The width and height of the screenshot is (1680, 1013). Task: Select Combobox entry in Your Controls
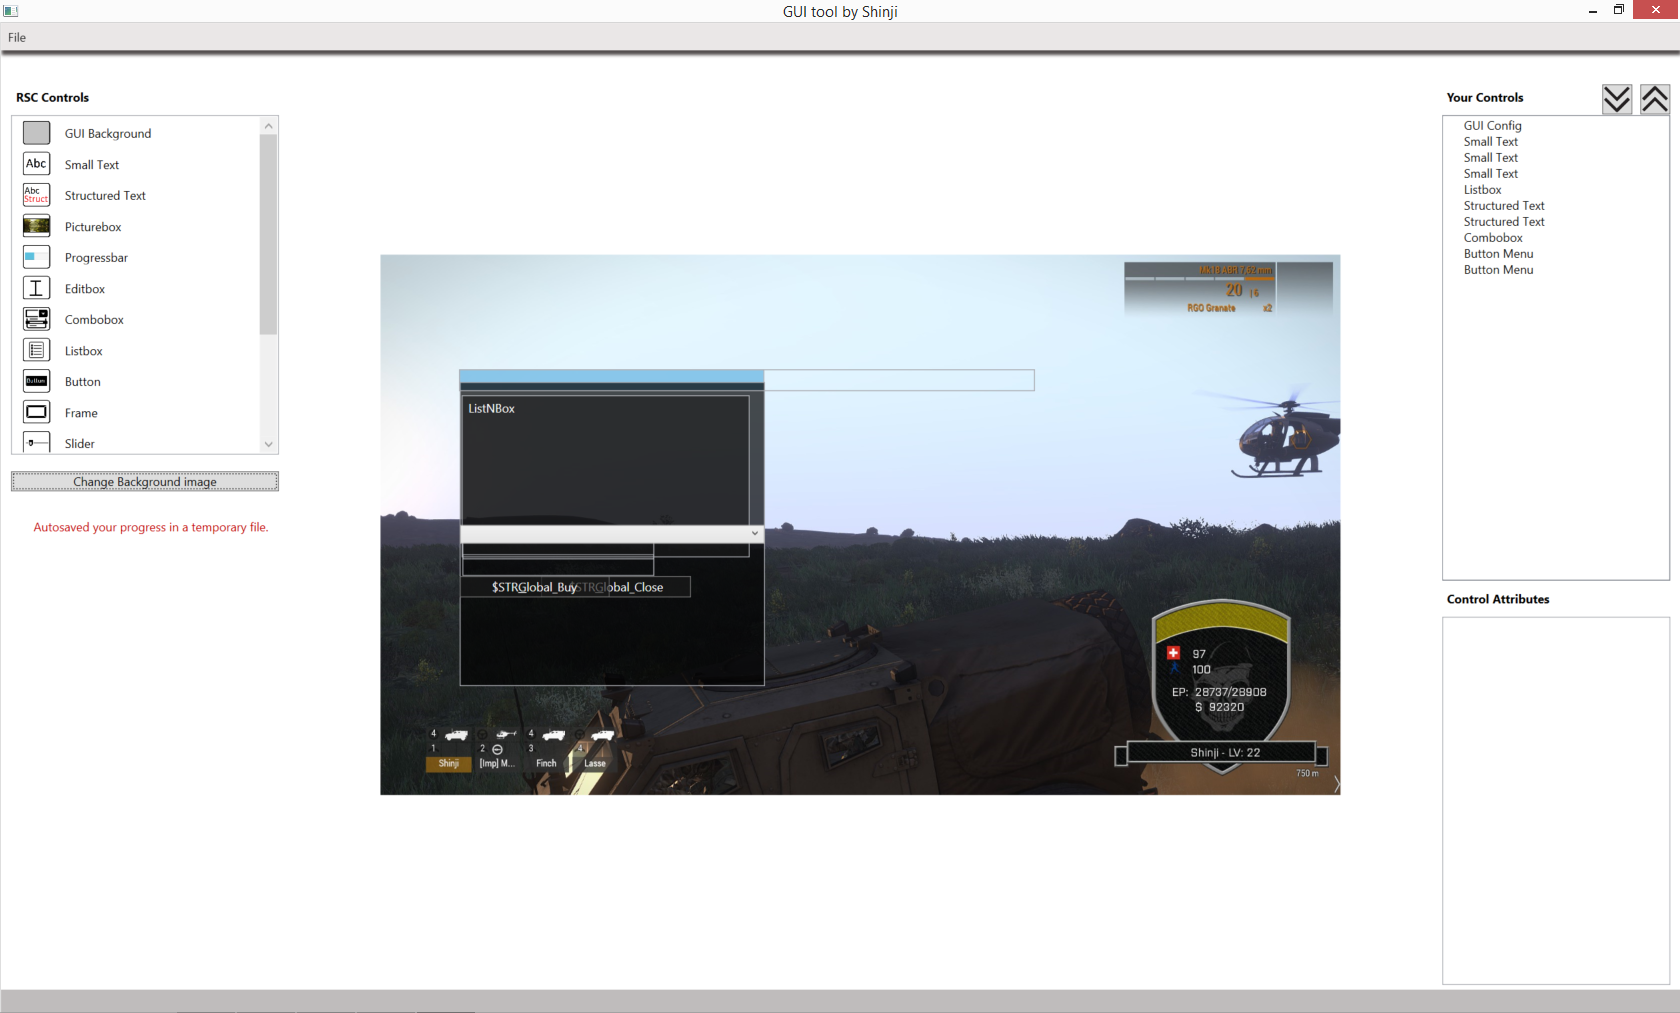point(1493,237)
